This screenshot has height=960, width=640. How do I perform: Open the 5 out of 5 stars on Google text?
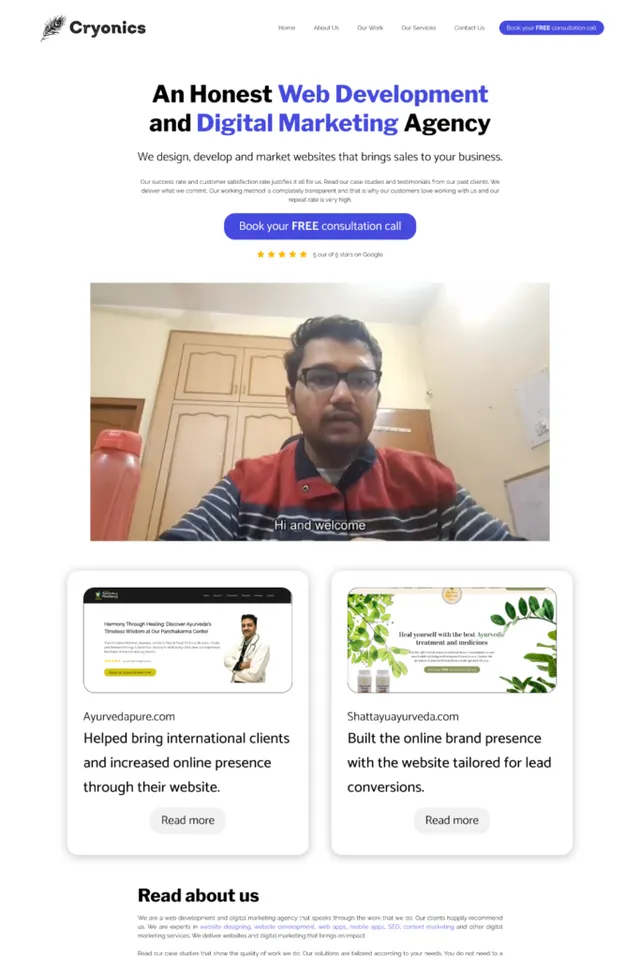pyautogui.click(x=348, y=254)
